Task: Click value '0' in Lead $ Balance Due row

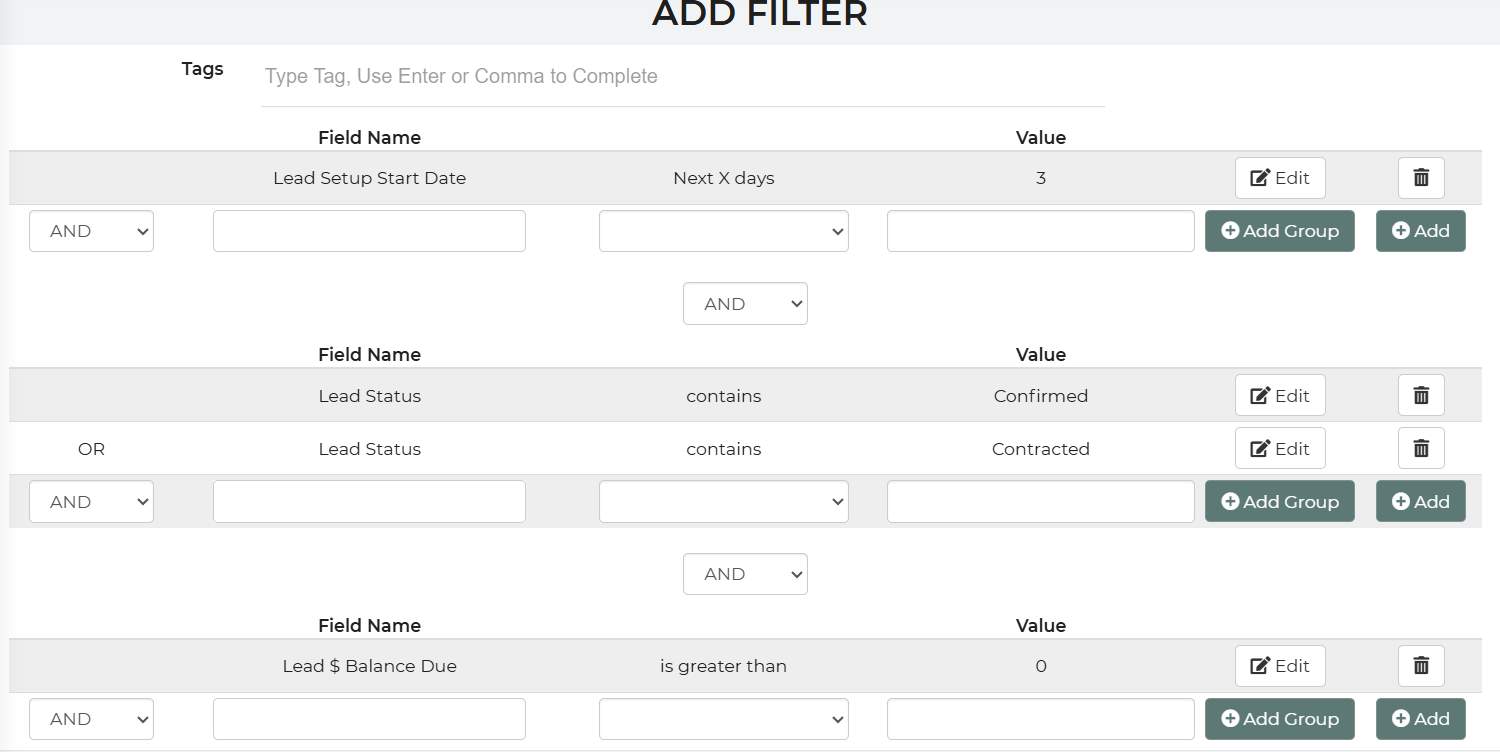Action: pos(1041,666)
